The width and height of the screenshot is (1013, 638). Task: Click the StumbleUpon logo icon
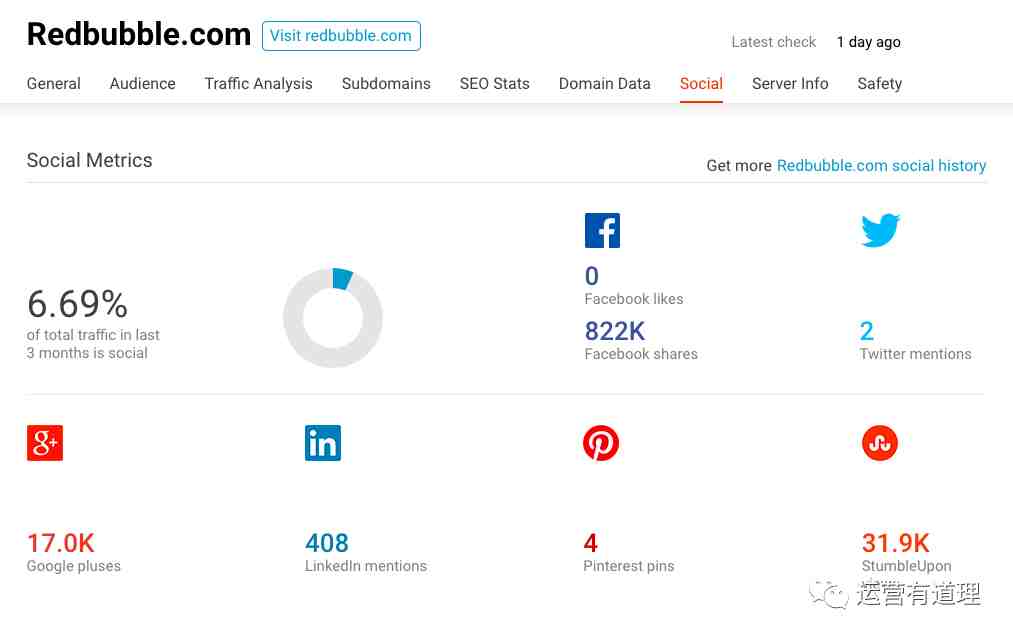click(x=880, y=443)
